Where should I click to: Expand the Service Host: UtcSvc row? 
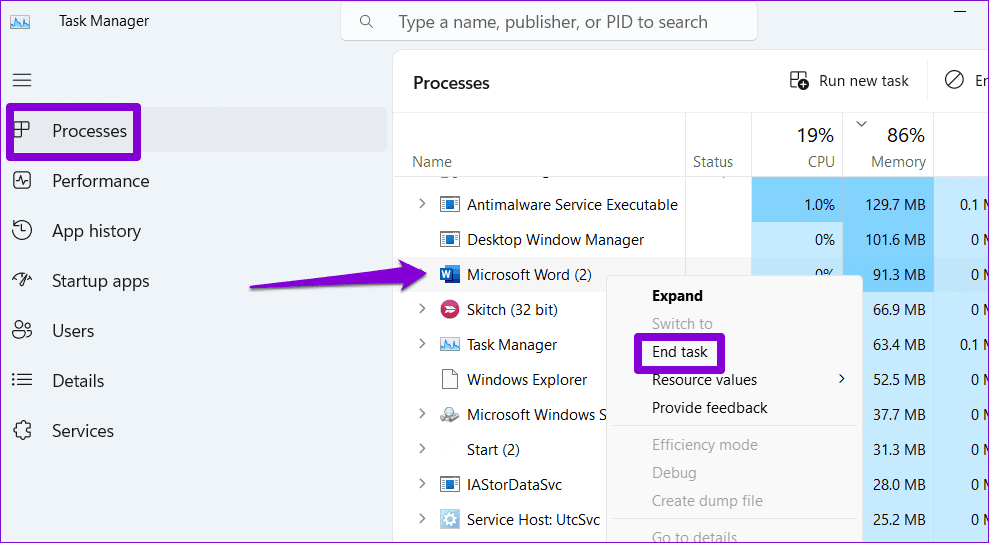click(x=423, y=519)
